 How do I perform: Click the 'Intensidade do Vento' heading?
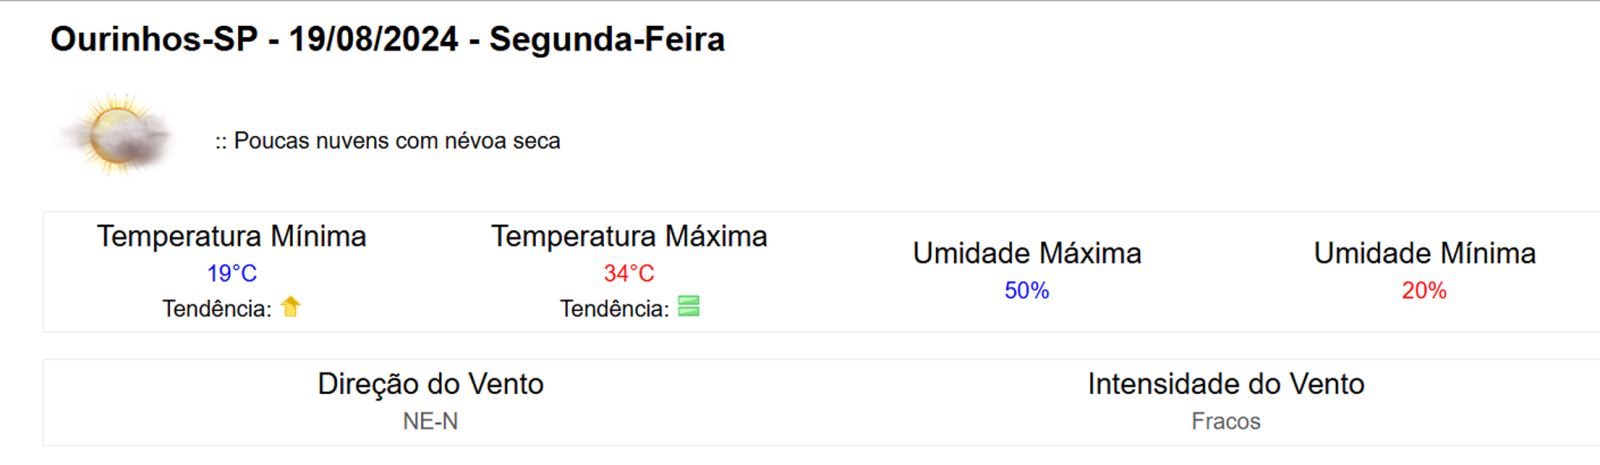[x=1226, y=384]
